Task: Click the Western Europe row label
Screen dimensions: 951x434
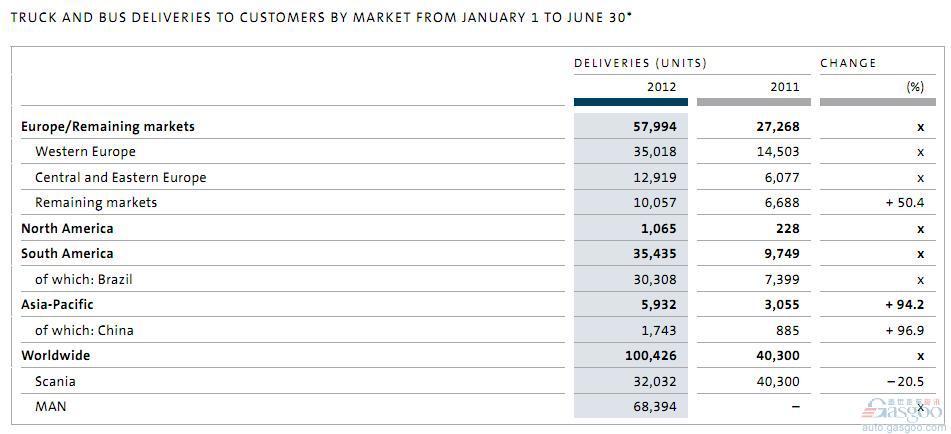Action: click(x=86, y=152)
